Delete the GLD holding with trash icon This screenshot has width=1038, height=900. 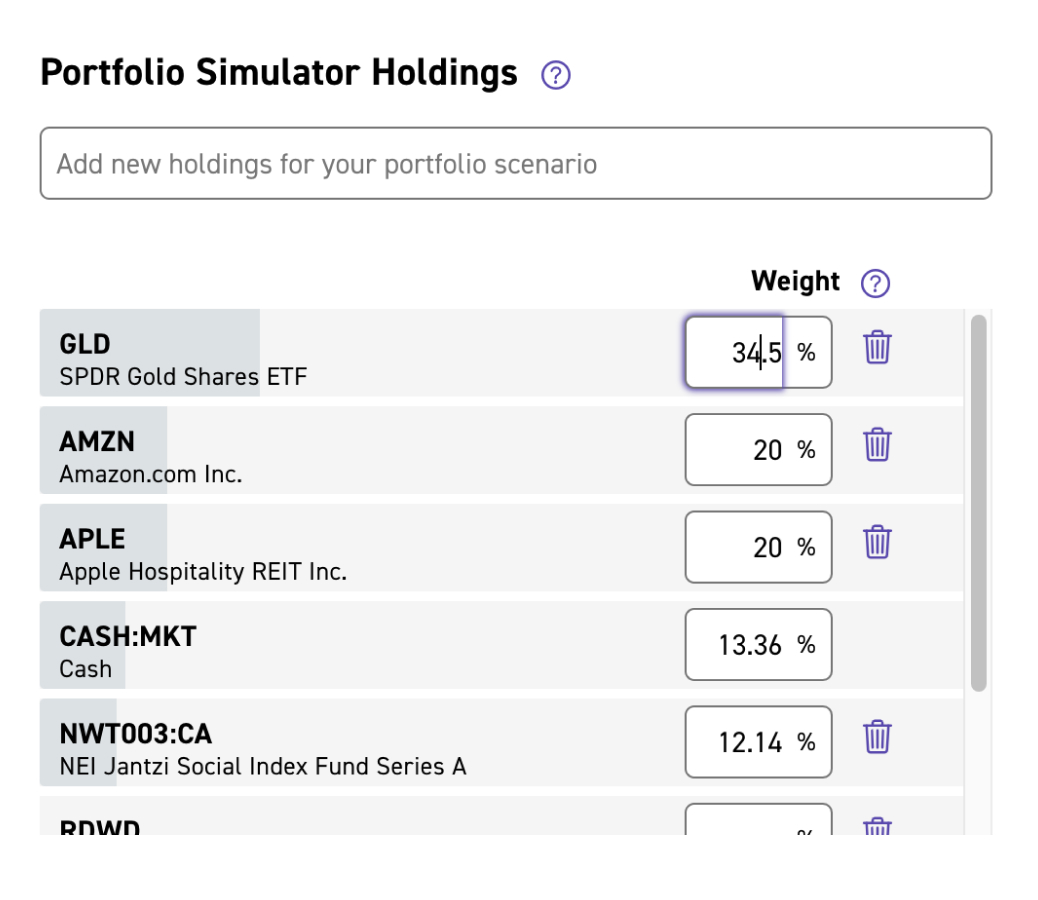[877, 349]
